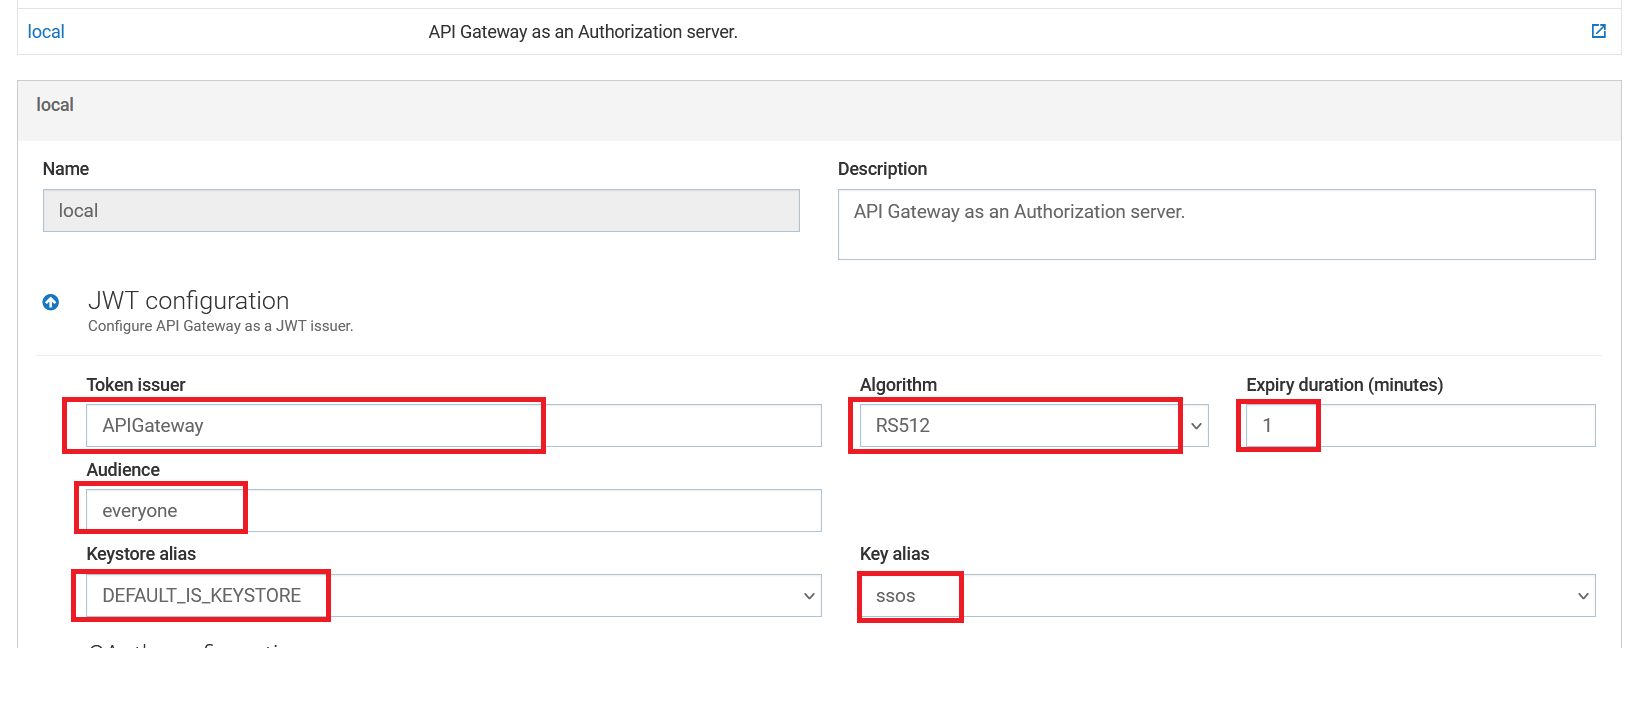Open the Key alias dropdown
1632x728 pixels.
[1227, 596]
